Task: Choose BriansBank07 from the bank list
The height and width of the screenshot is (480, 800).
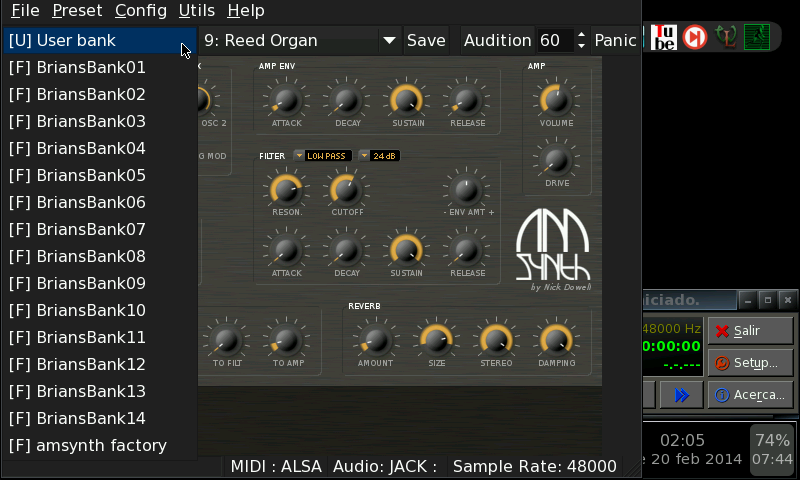Action: (100, 230)
